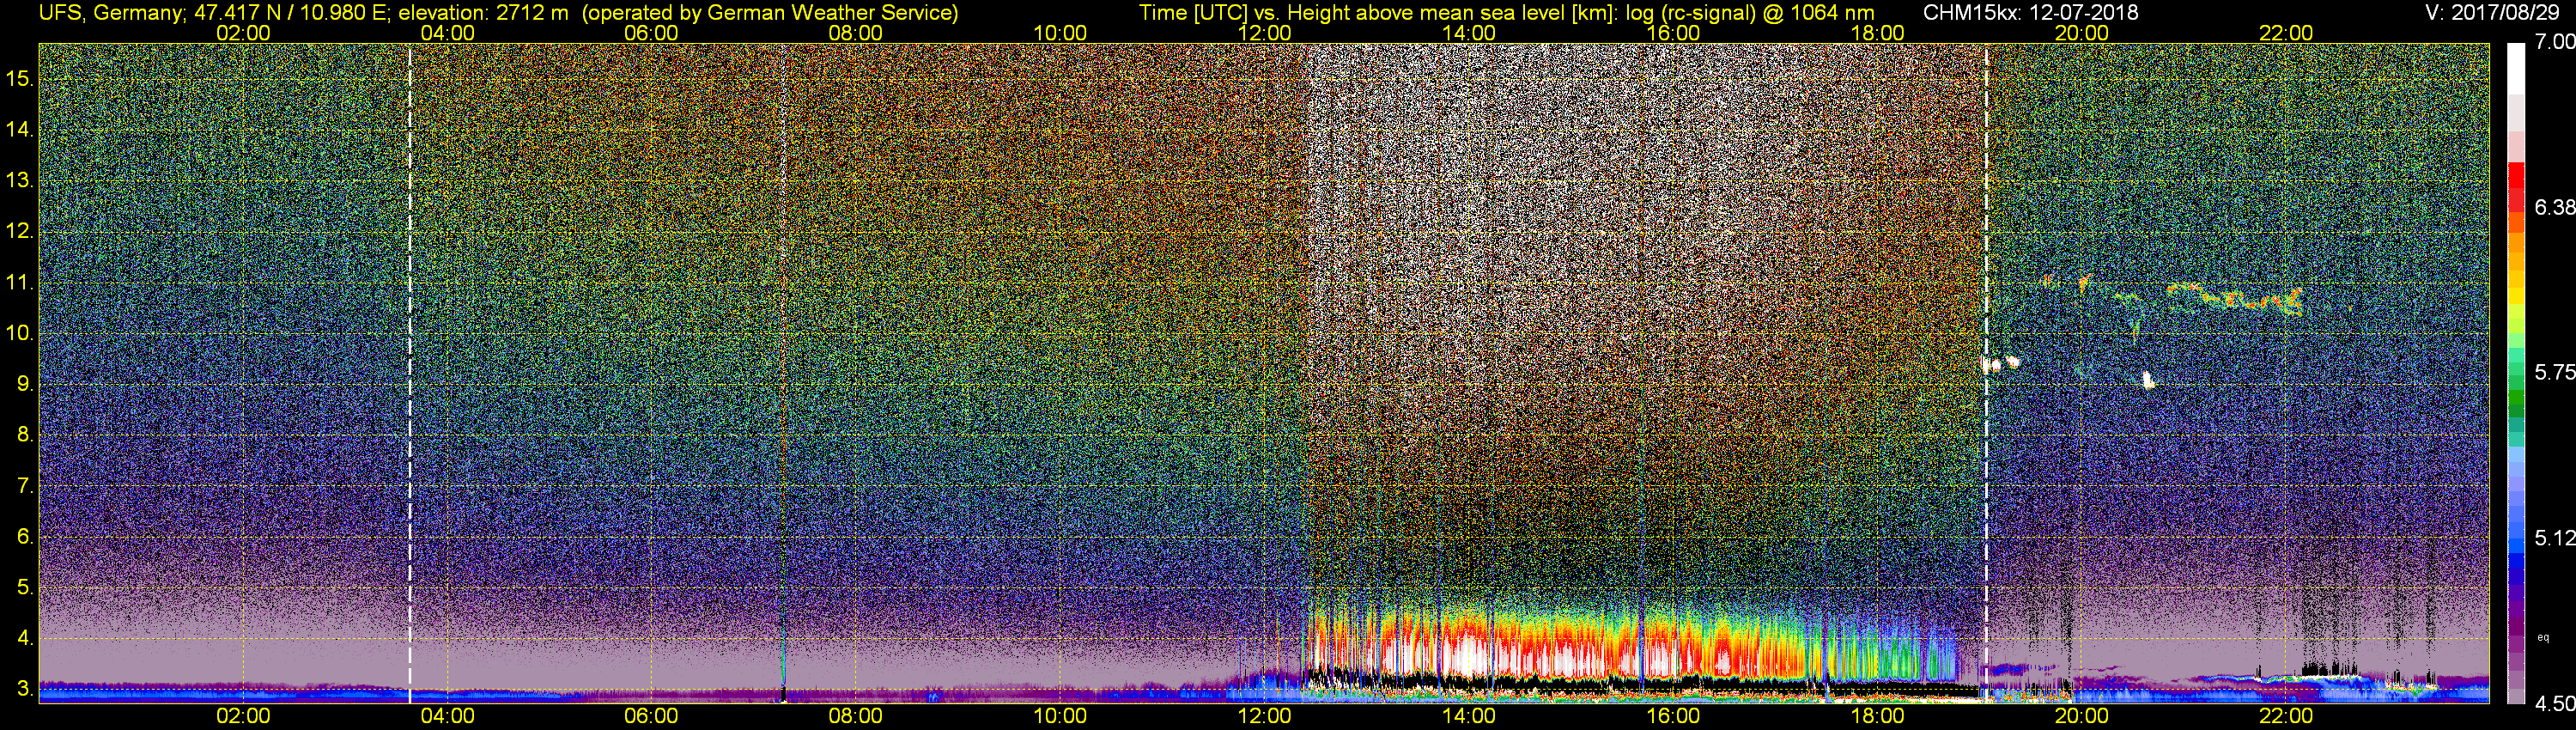The image size is (2576, 730).
Task: Click the height axis label '15.'
Action: 20,79
